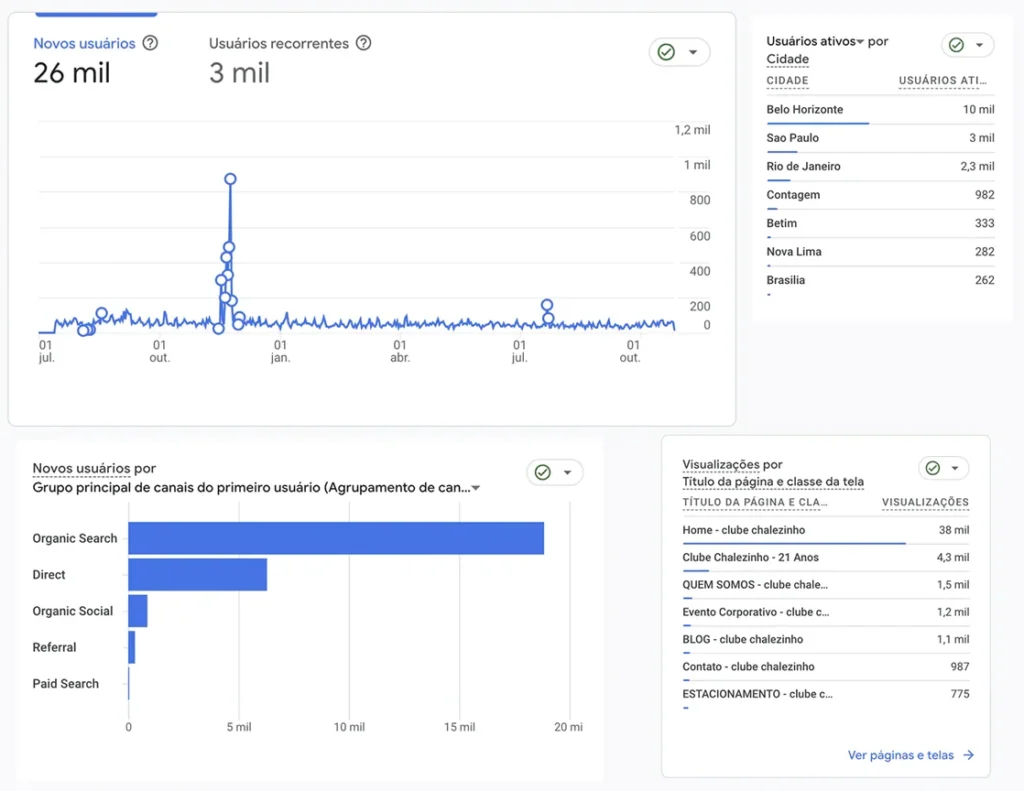Image resolution: width=1024 pixels, height=791 pixels.
Task: Click green check icon in channels card
Action: pyautogui.click(x=543, y=472)
